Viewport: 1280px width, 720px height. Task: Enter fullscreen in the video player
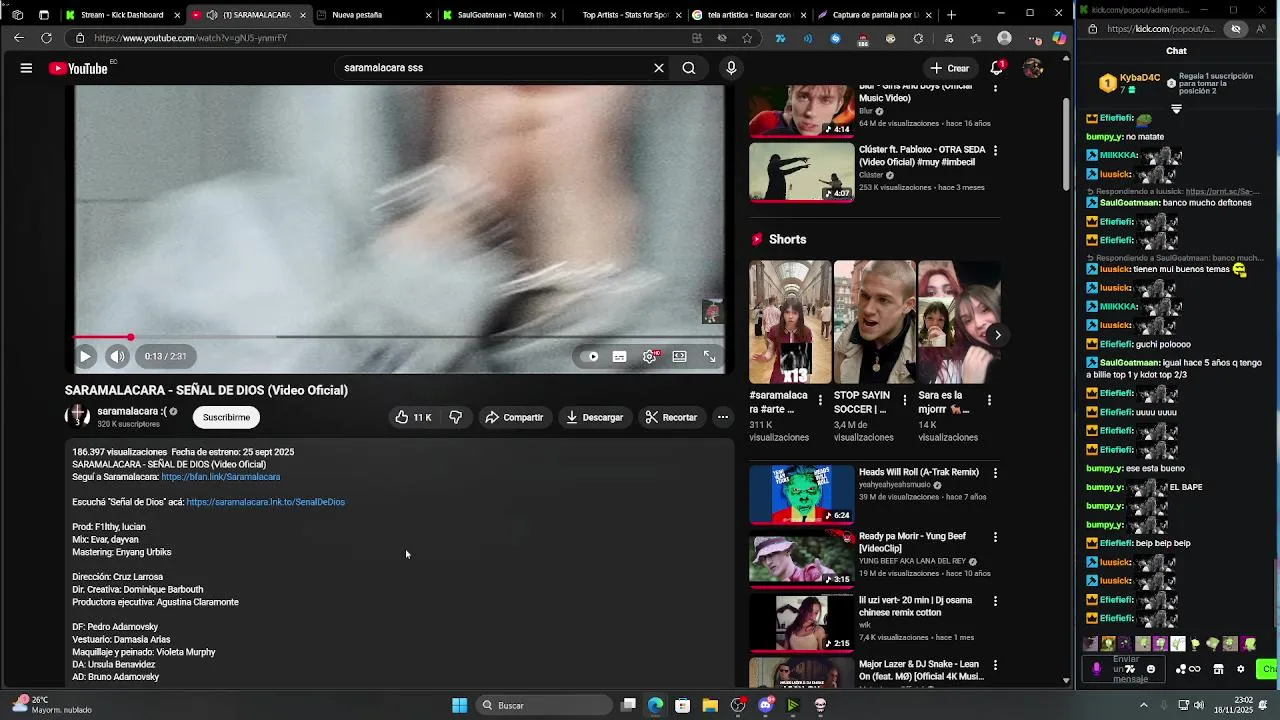tap(709, 356)
